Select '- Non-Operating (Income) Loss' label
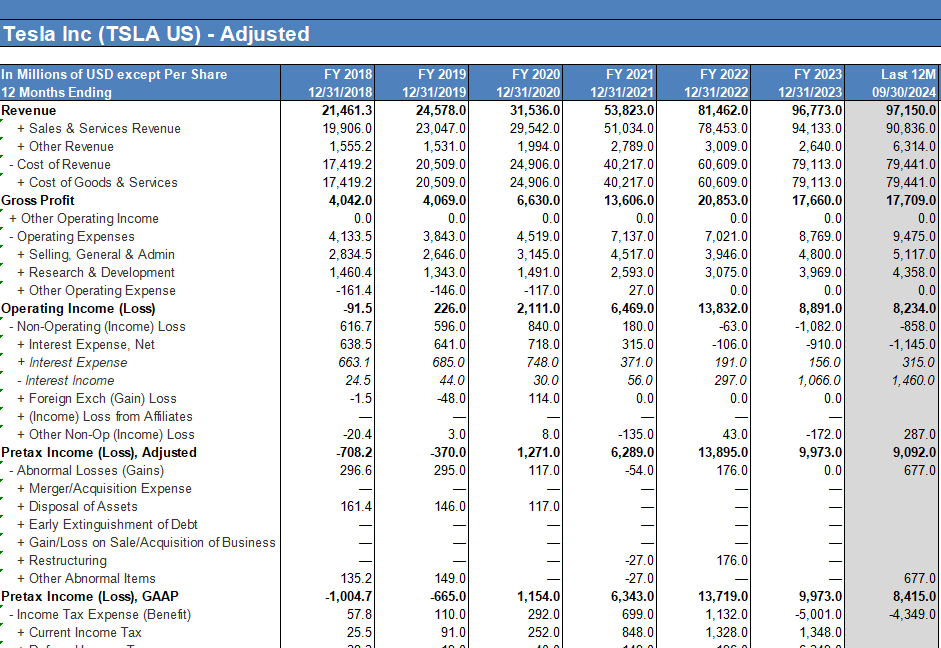The width and height of the screenshot is (941, 648). click(97, 326)
